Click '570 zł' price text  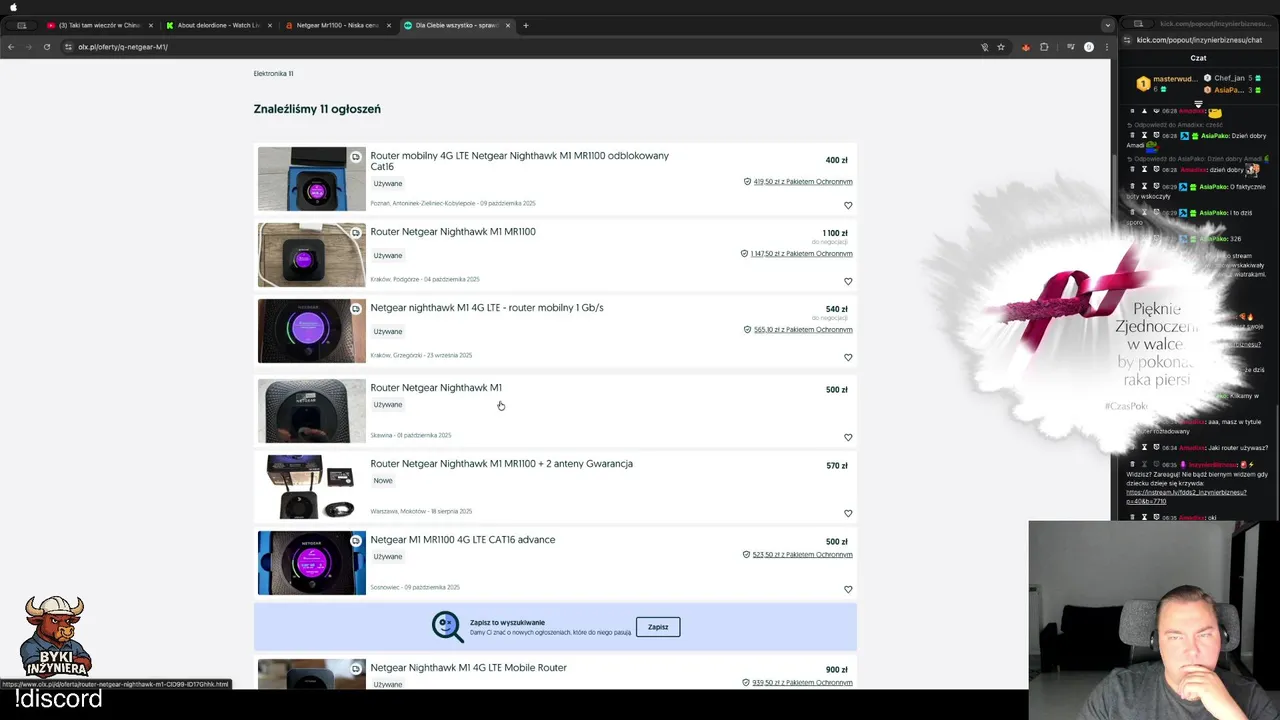[837, 466]
